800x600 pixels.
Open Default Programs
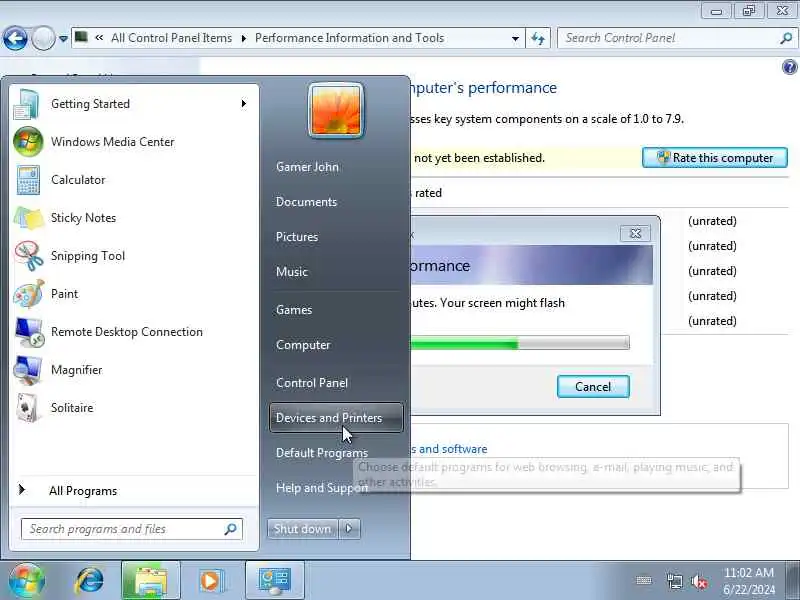(321, 453)
